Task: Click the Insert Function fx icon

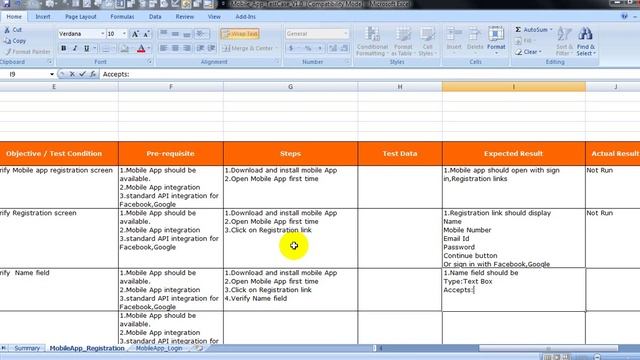Action: click(x=93, y=74)
